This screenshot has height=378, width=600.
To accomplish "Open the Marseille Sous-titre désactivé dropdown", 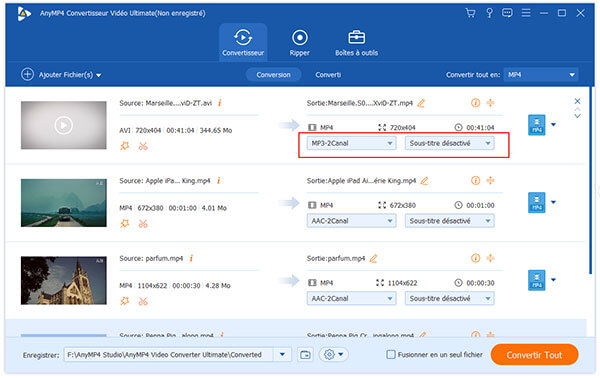I will point(449,143).
